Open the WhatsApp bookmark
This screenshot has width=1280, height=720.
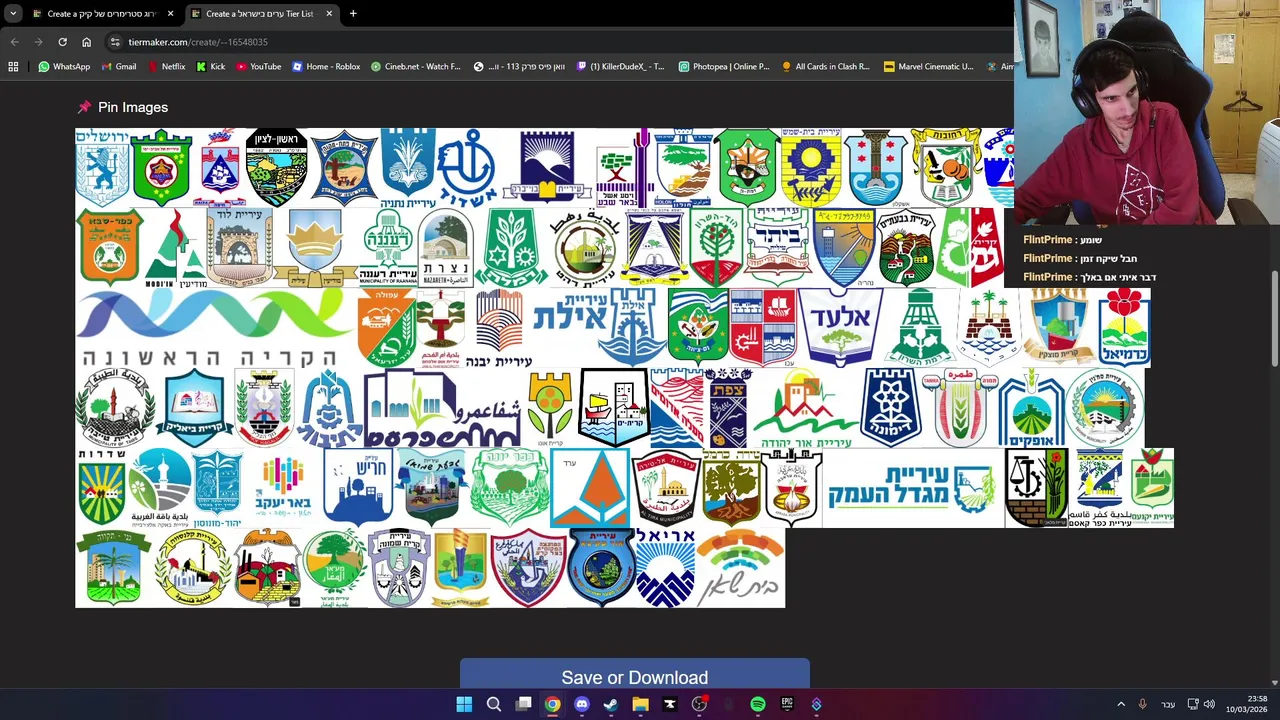click(x=64, y=67)
